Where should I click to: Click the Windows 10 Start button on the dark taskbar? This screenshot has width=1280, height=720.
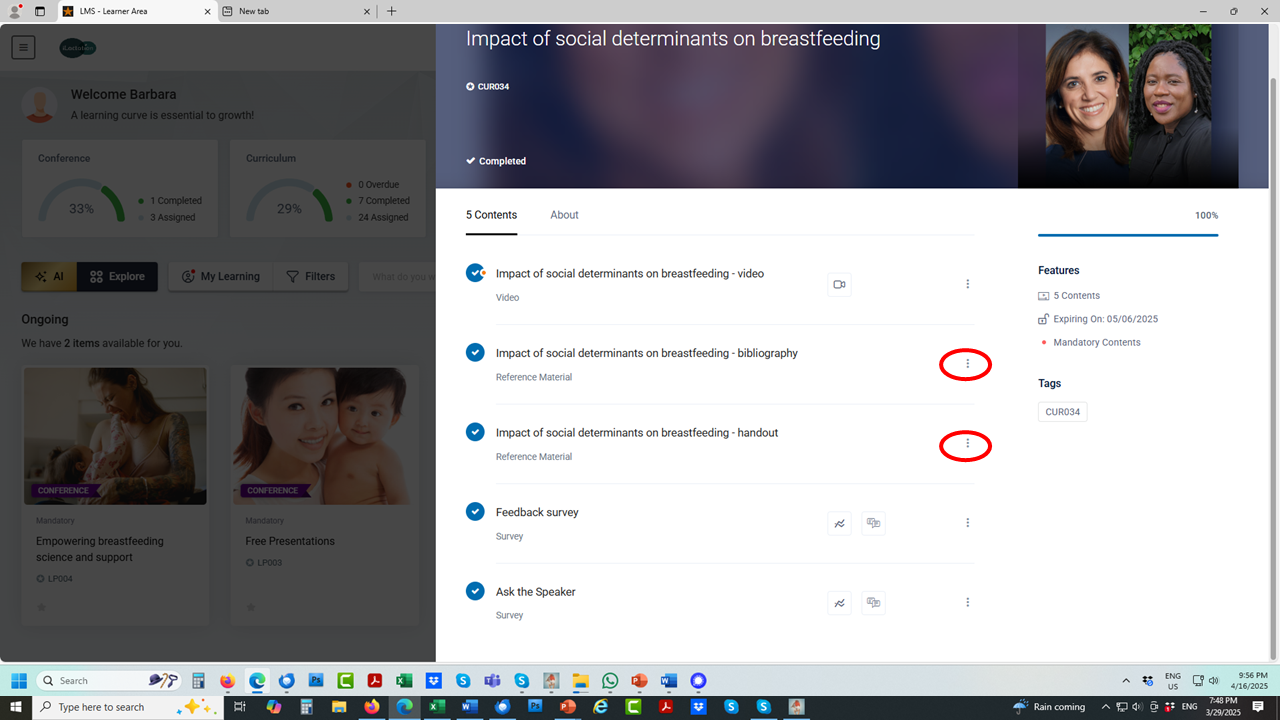[x=15, y=707]
